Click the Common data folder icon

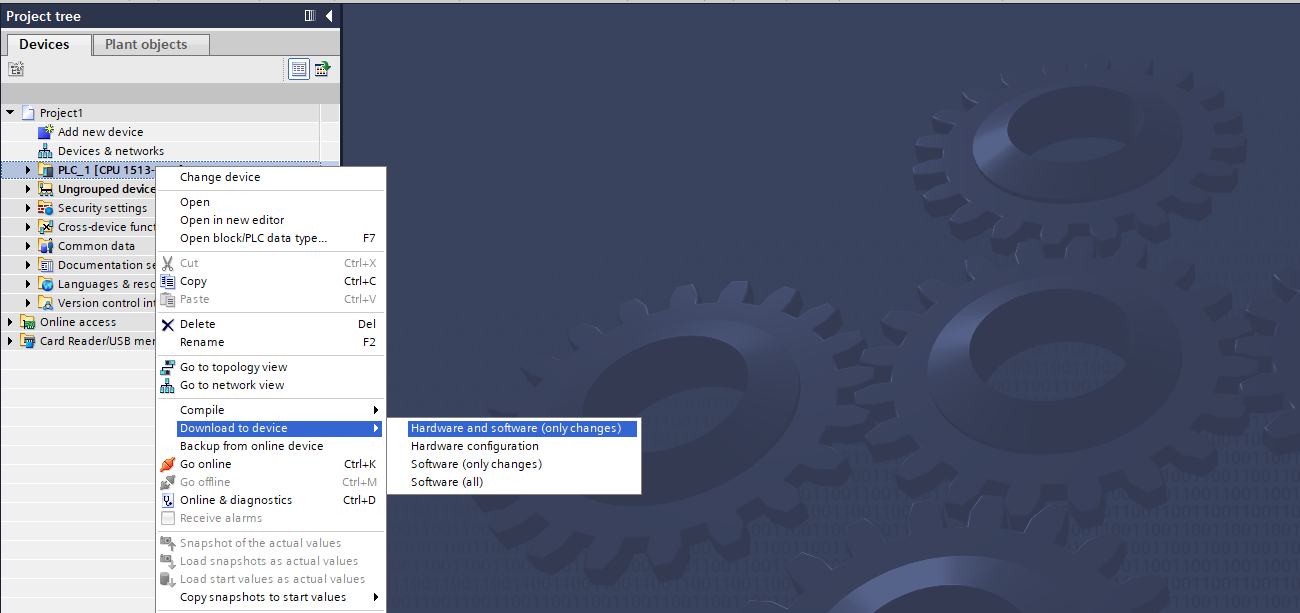[45, 246]
